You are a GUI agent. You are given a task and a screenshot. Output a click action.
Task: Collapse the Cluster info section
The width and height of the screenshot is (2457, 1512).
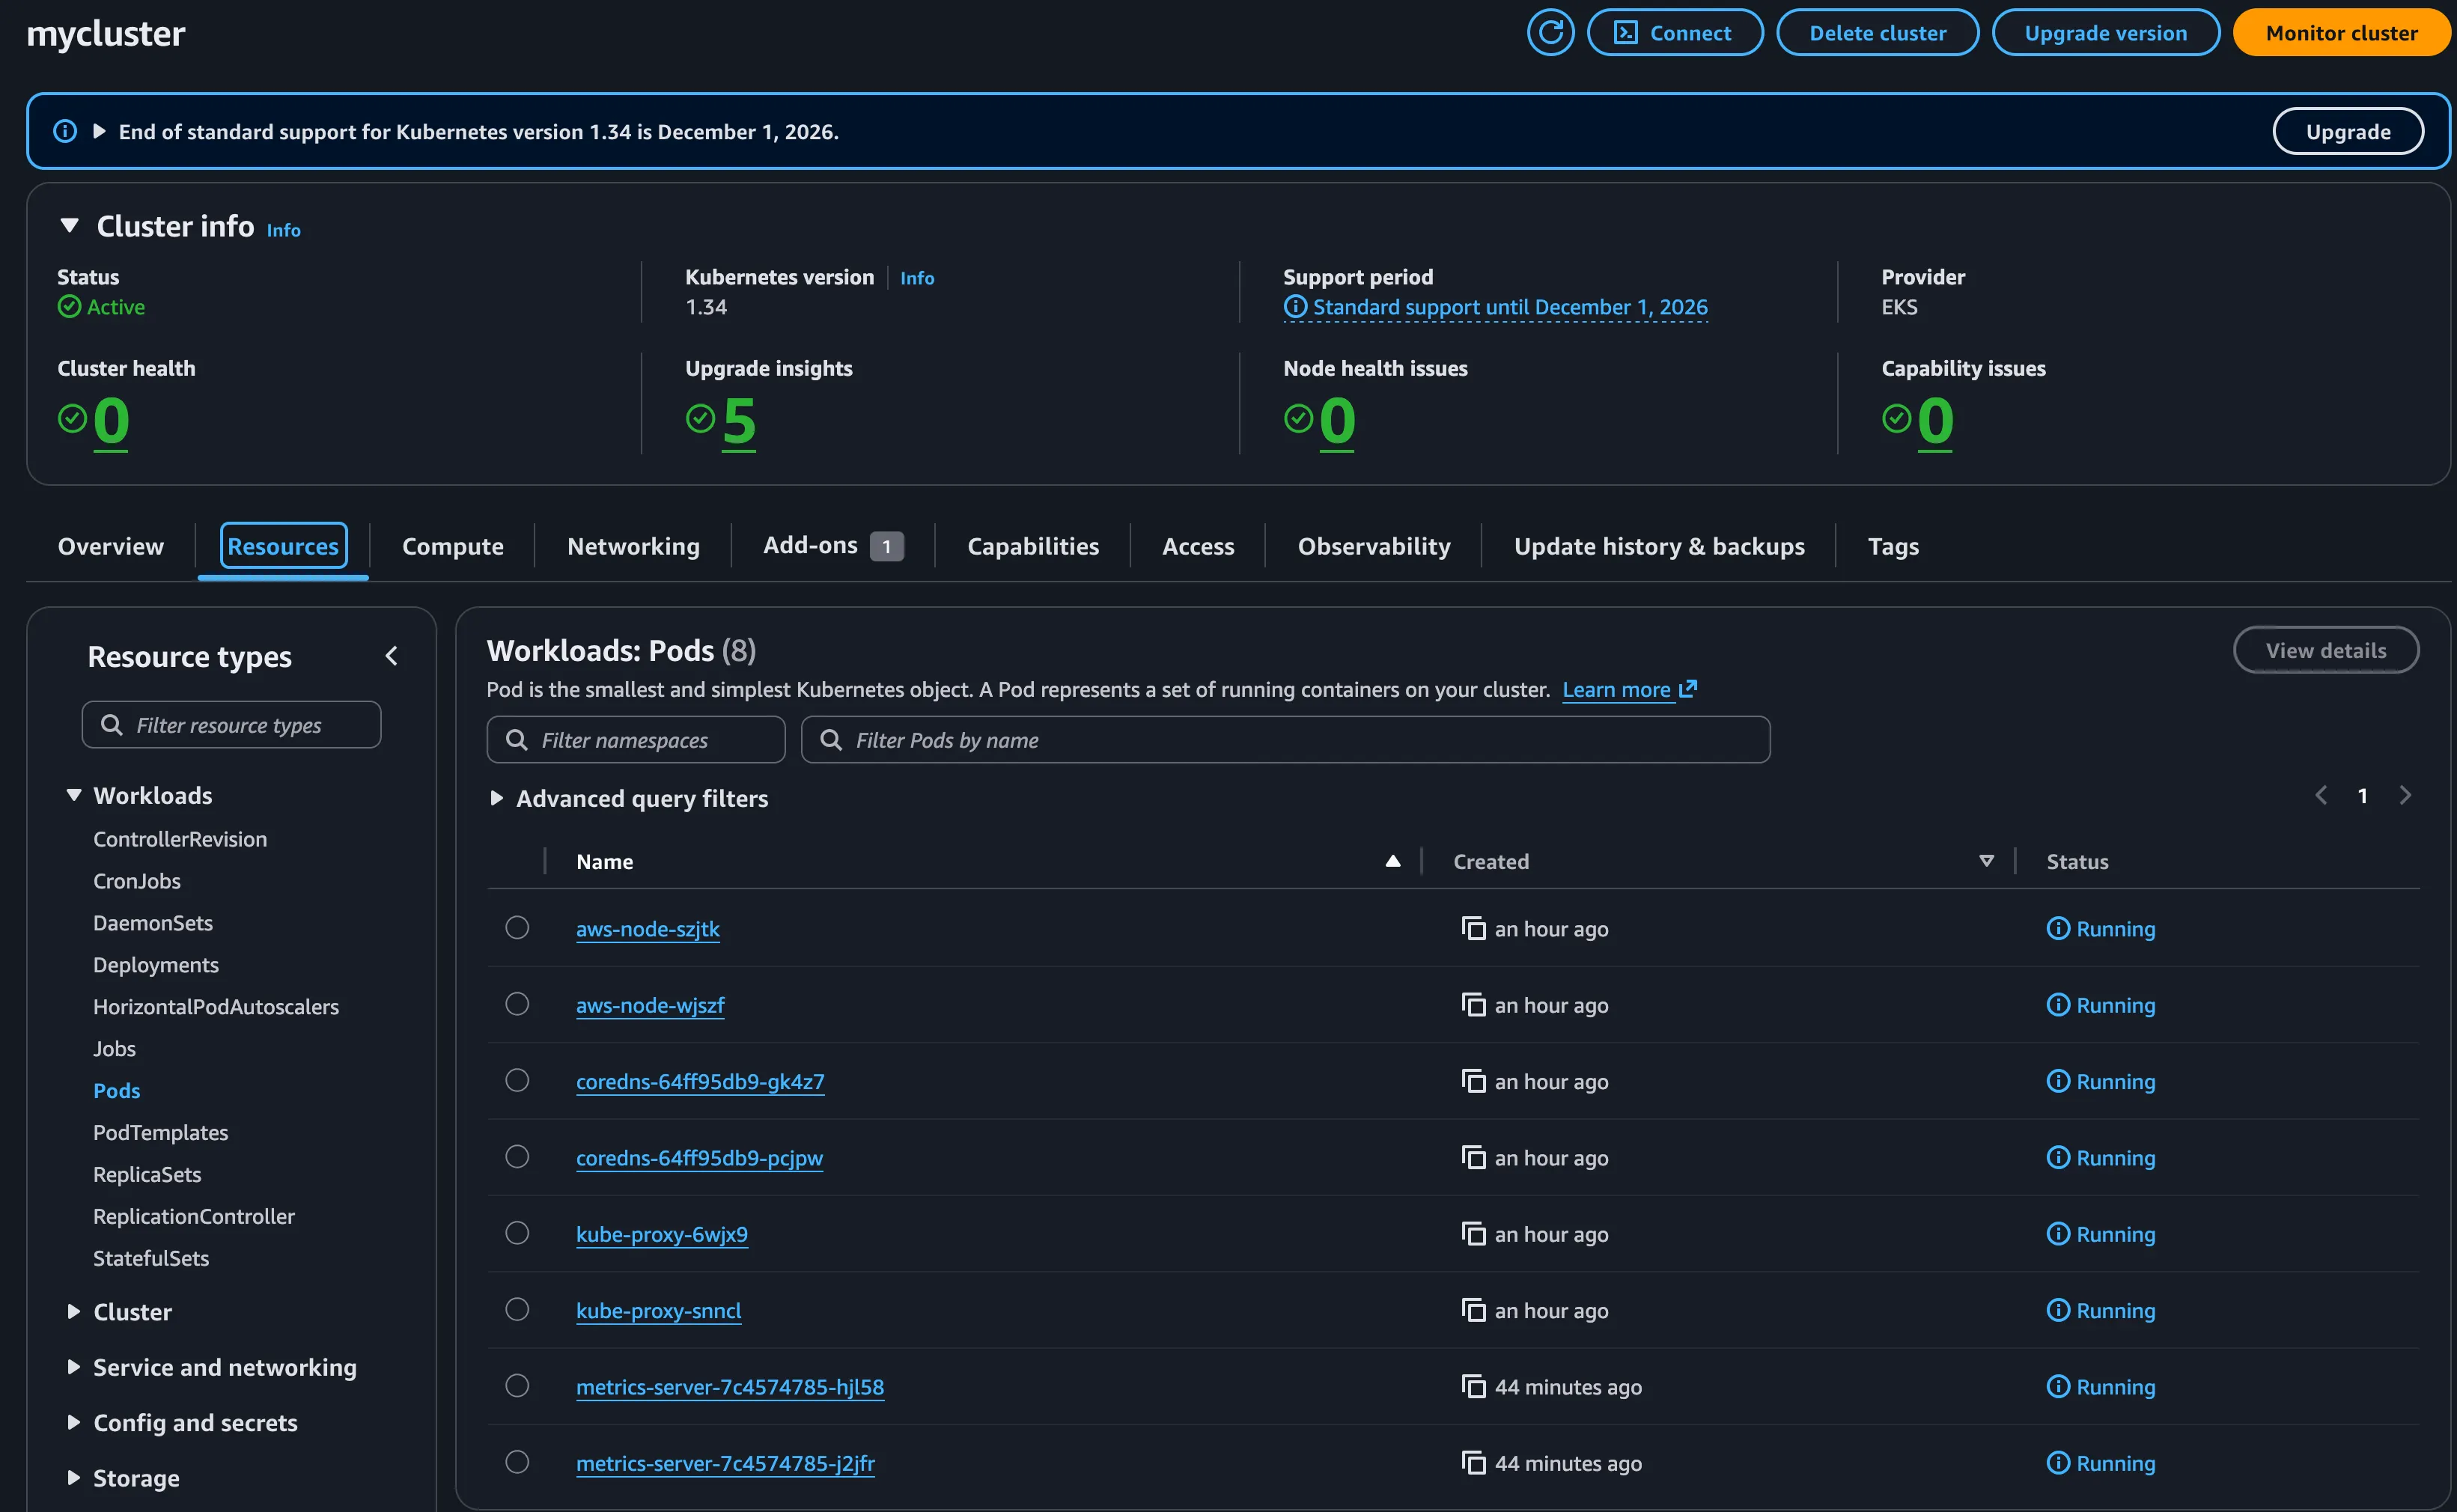pos(69,226)
